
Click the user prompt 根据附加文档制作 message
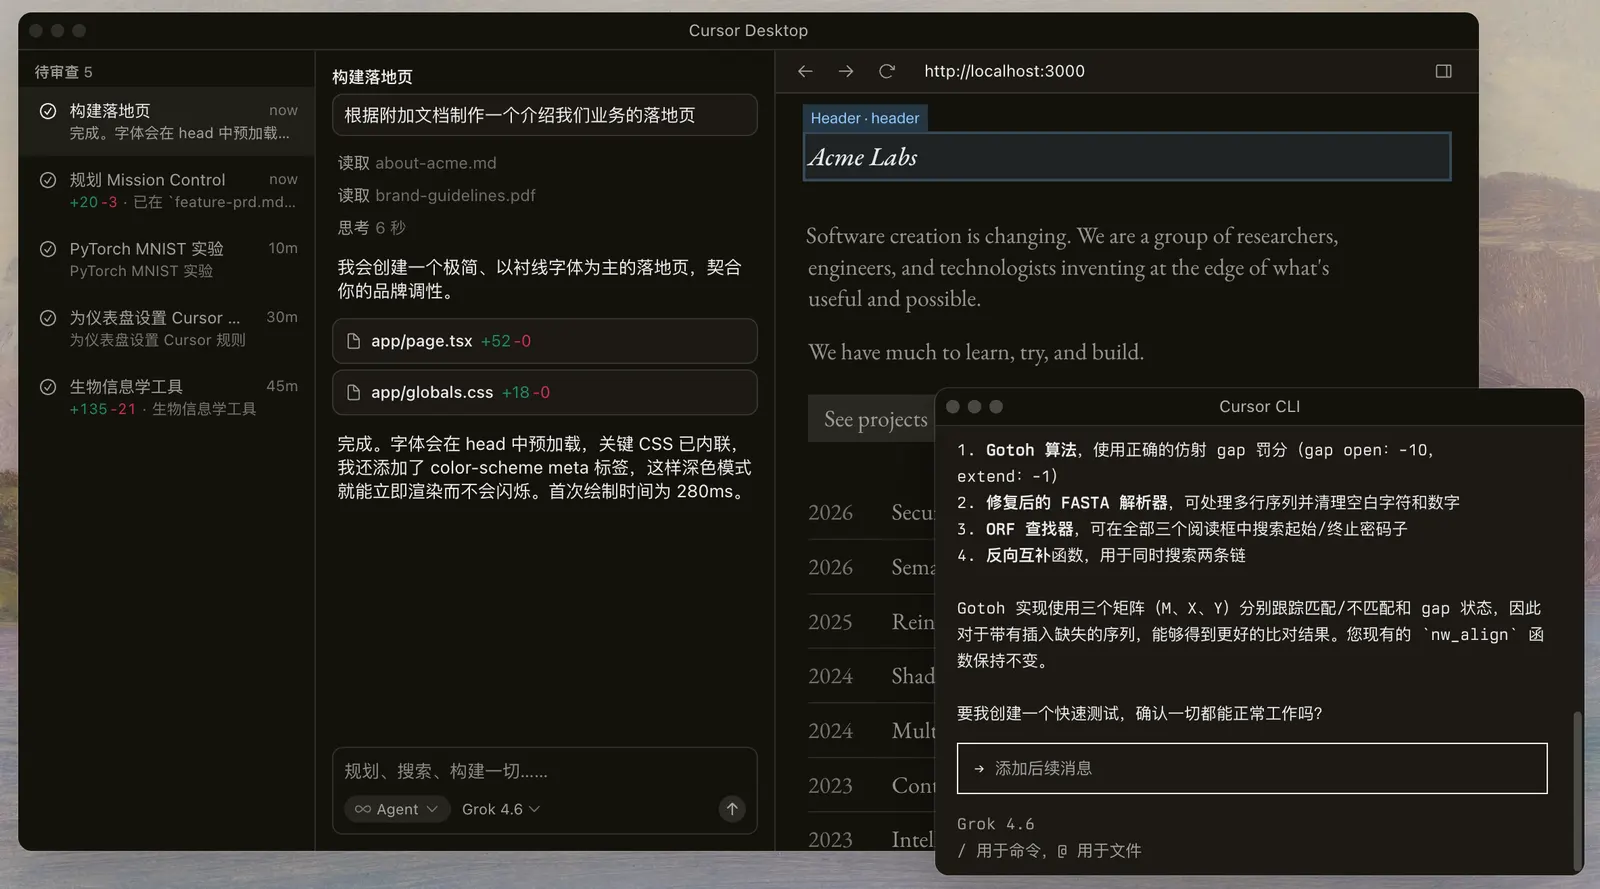(545, 115)
